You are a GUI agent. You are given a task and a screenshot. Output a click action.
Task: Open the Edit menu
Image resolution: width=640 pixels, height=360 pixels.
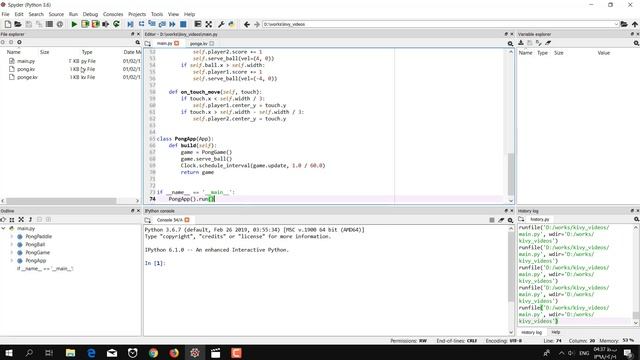pyautogui.click(x=19, y=14)
